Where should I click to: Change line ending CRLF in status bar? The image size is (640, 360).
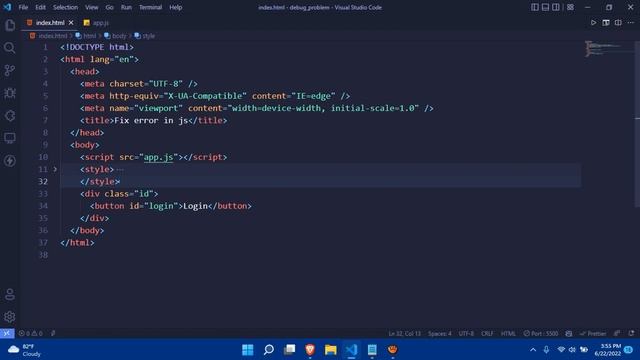click(x=487, y=333)
